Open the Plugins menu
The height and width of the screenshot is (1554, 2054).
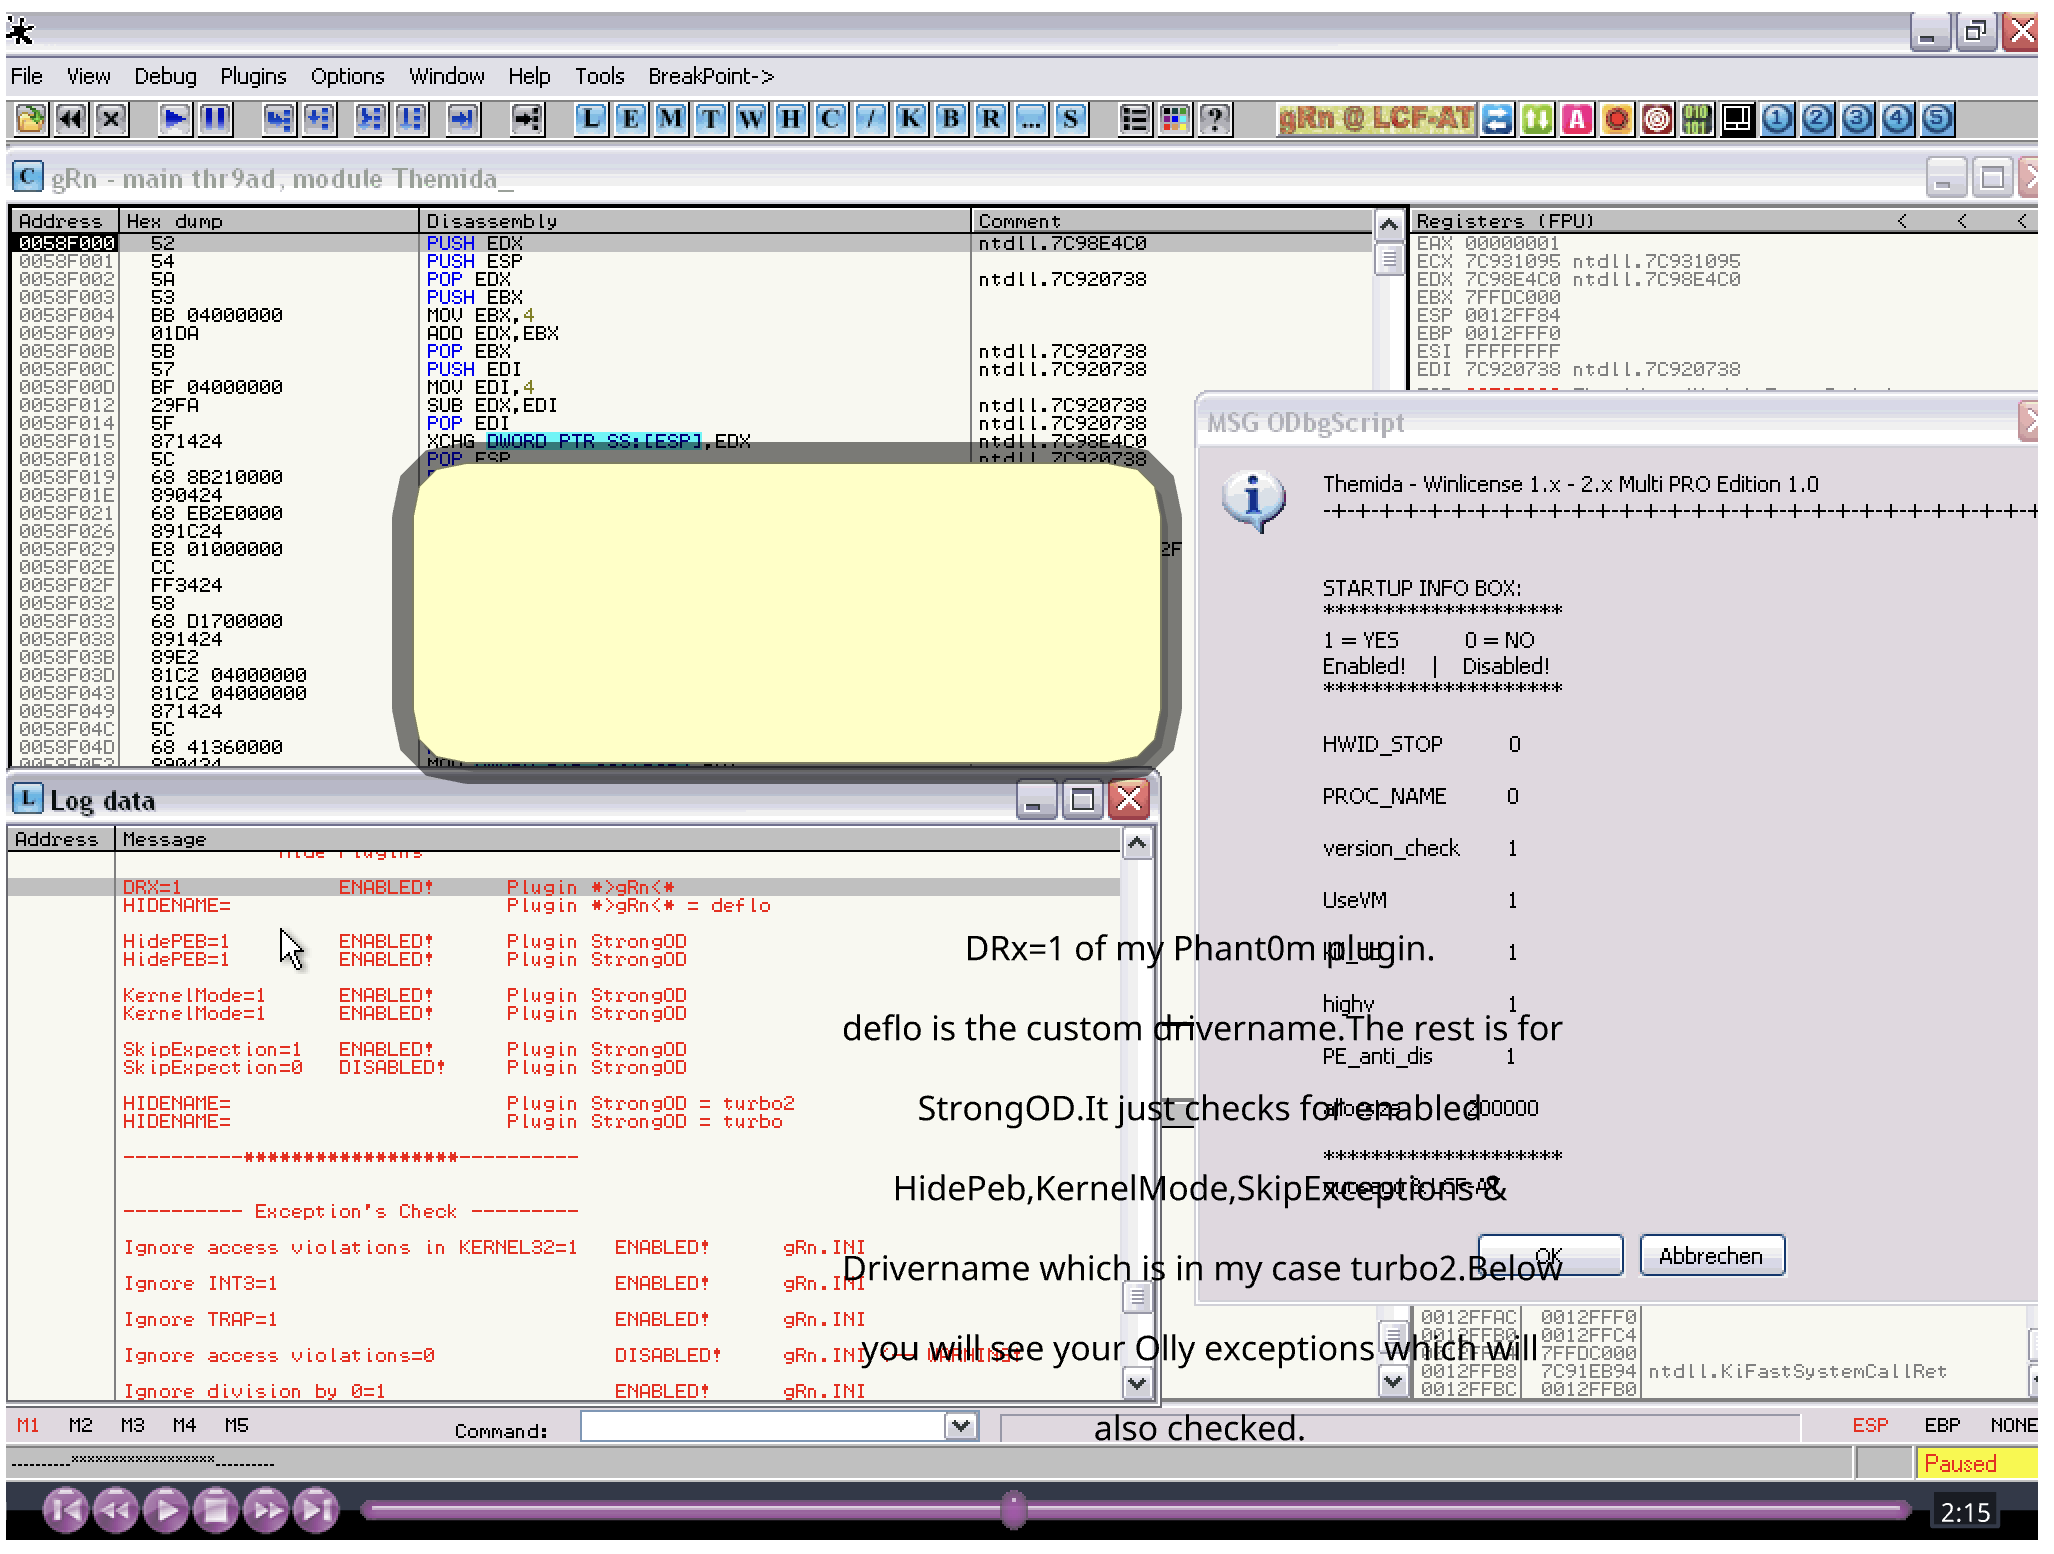(x=253, y=76)
